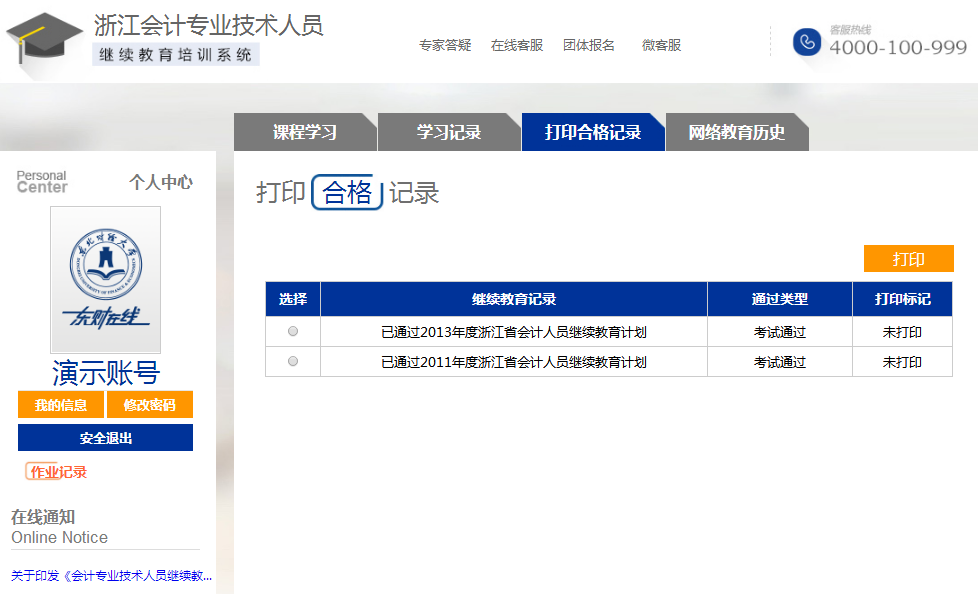Switch to the 学习记录 tab
Viewport: 978px width, 594px height.
click(x=449, y=132)
